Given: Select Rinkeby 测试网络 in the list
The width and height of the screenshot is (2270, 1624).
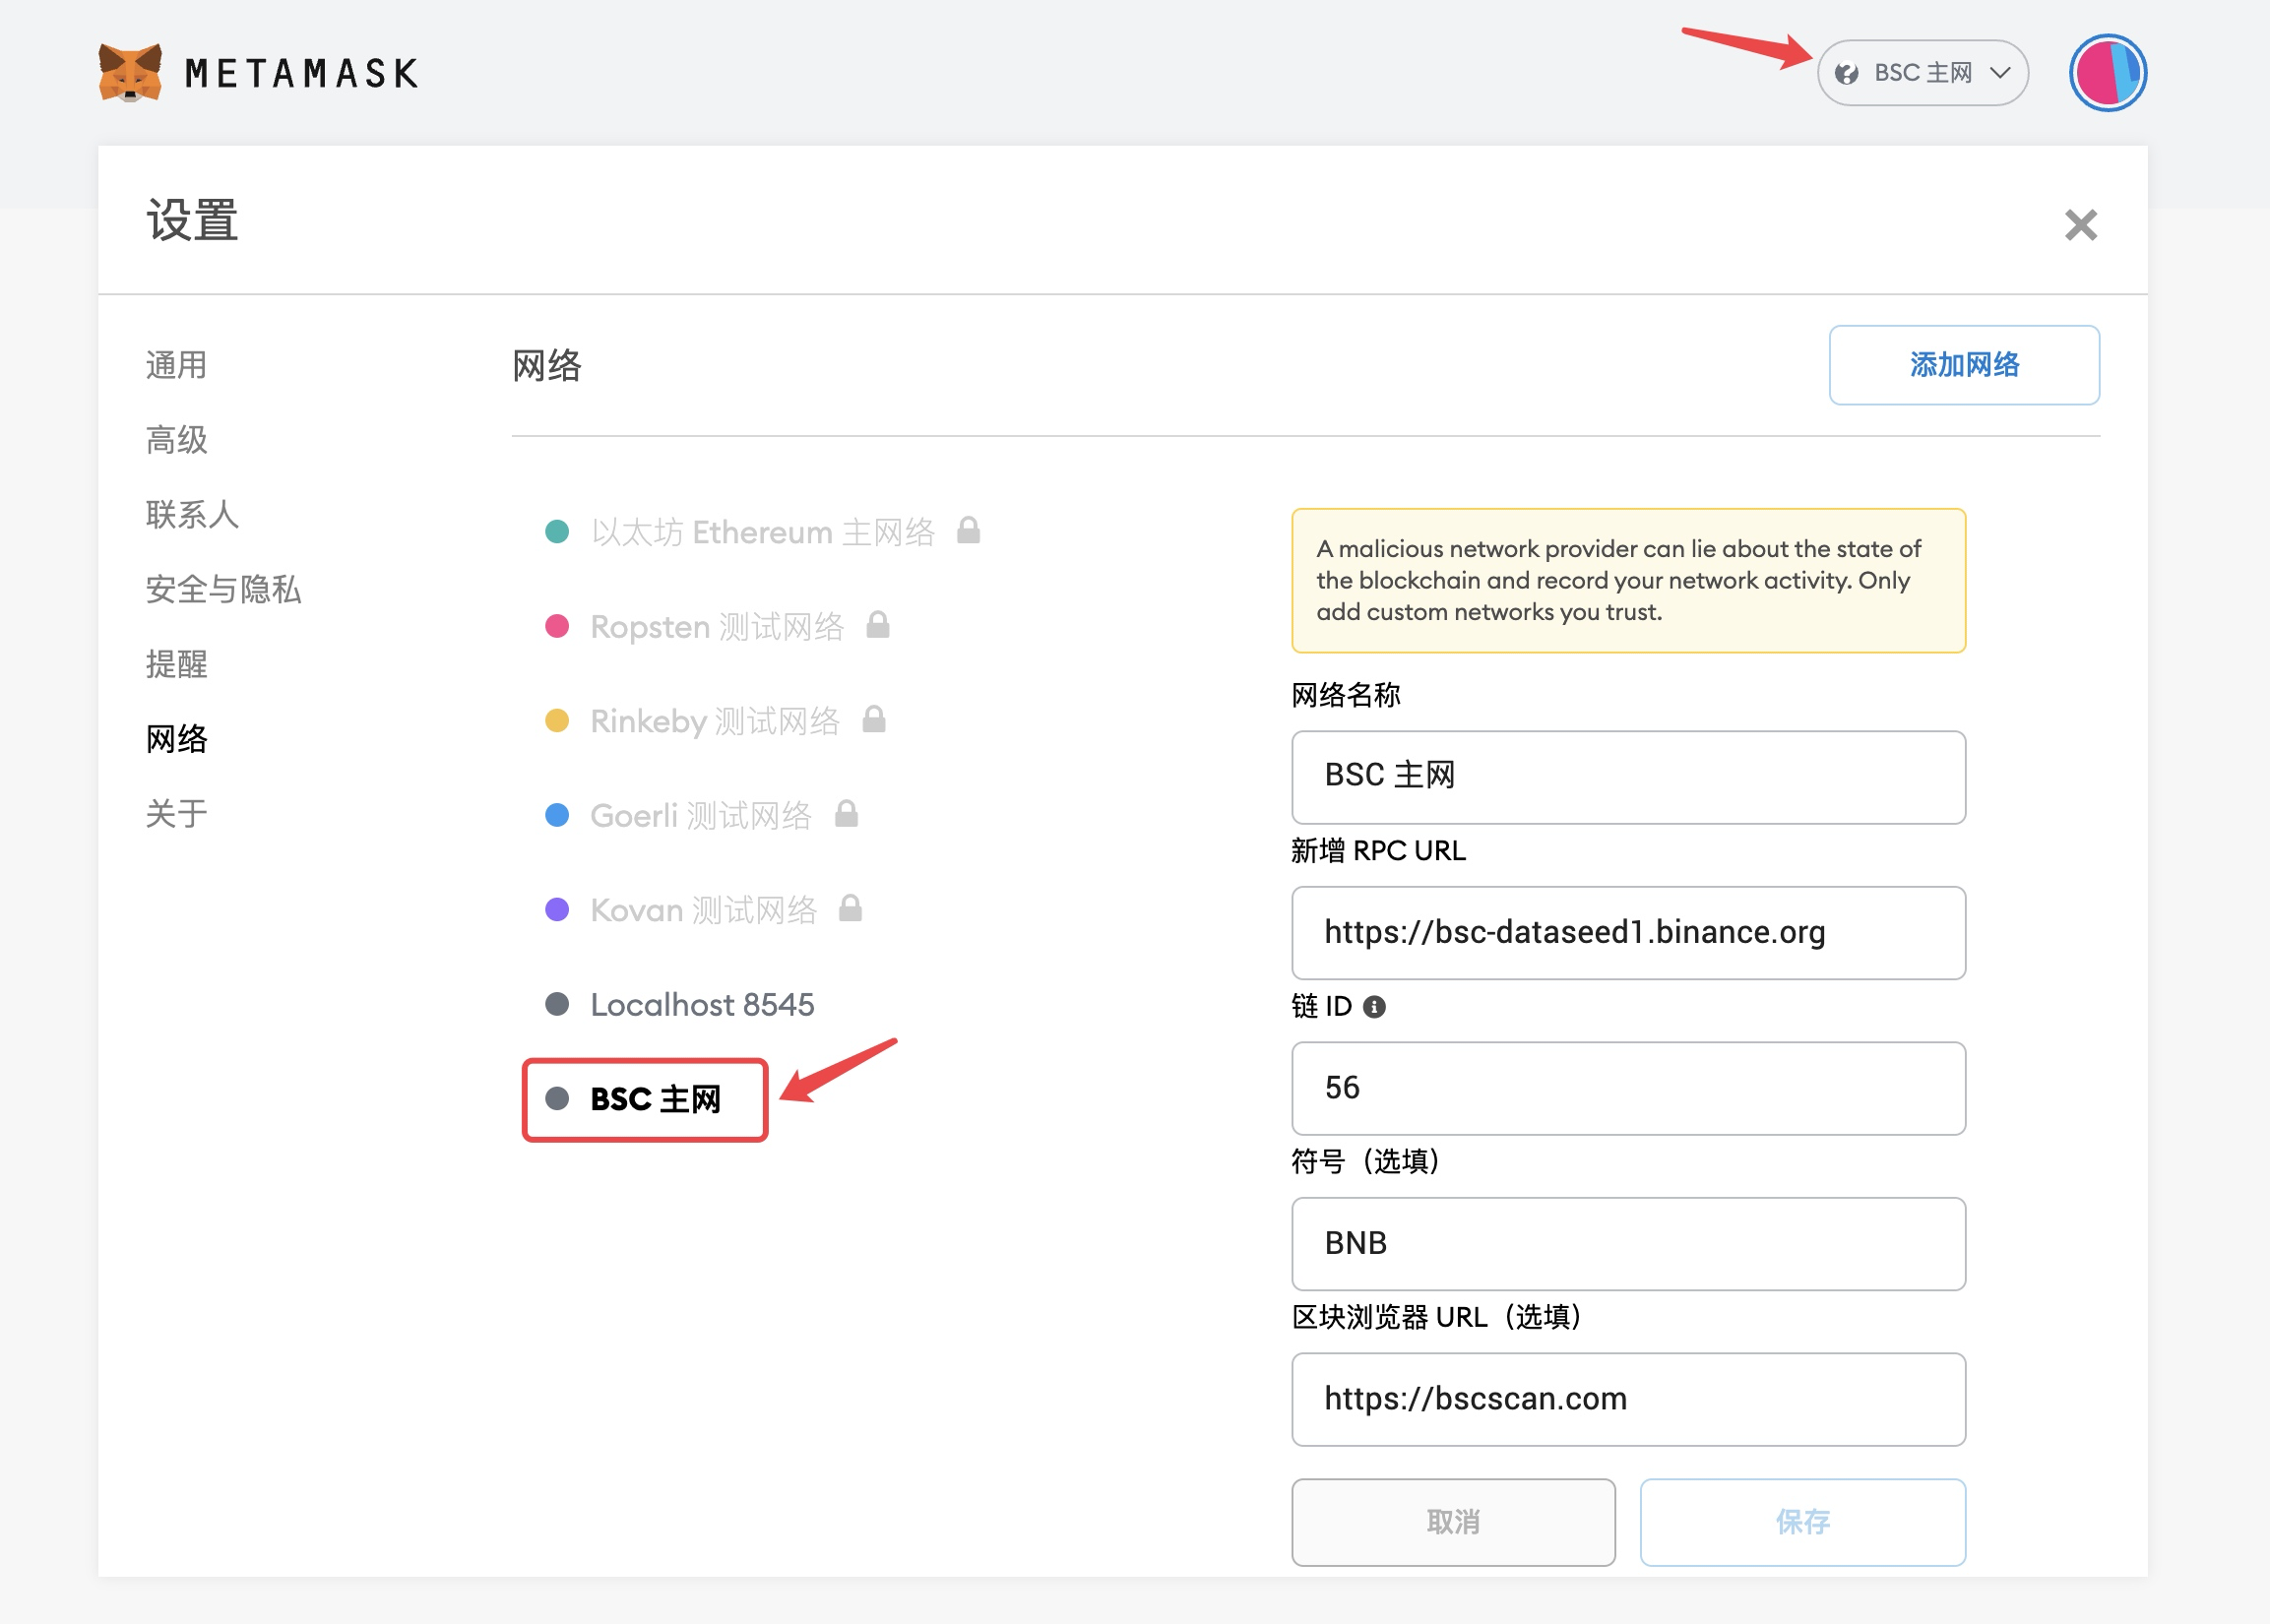Looking at the screenshot, I should [x=715, y=721].
